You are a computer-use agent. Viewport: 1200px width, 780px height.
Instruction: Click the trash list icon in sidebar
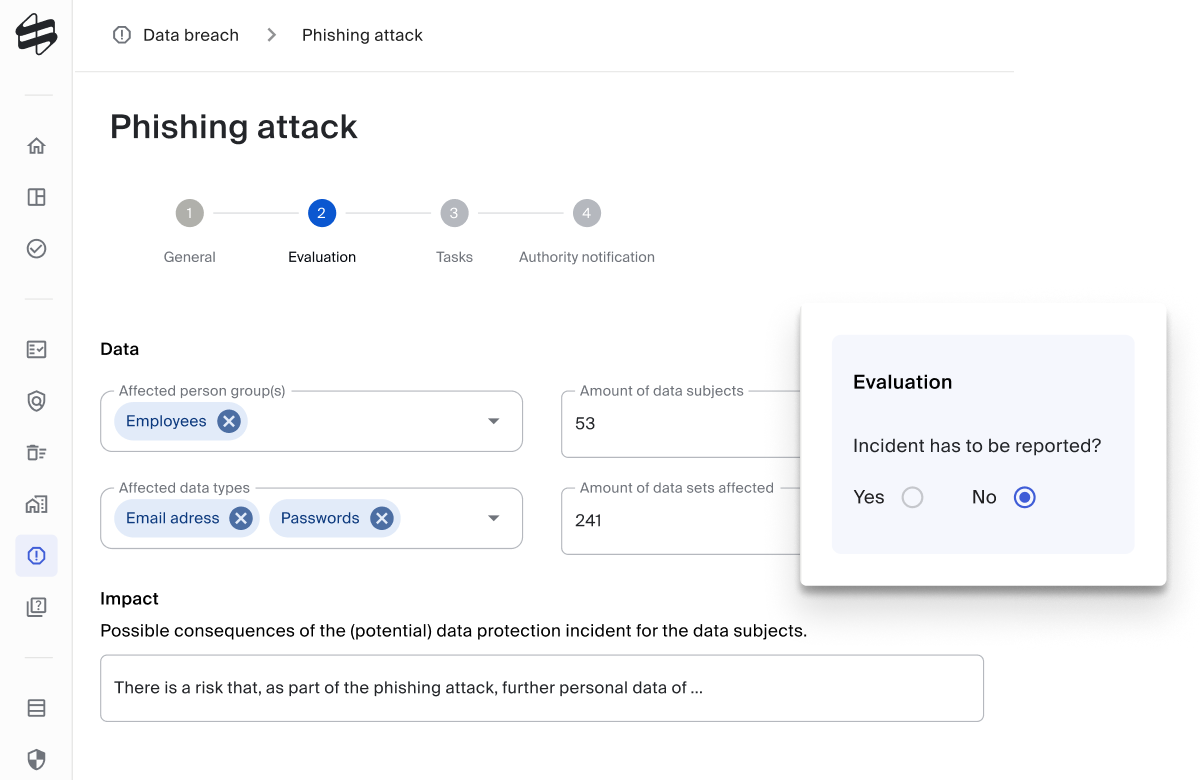click(x=36, y=453)
